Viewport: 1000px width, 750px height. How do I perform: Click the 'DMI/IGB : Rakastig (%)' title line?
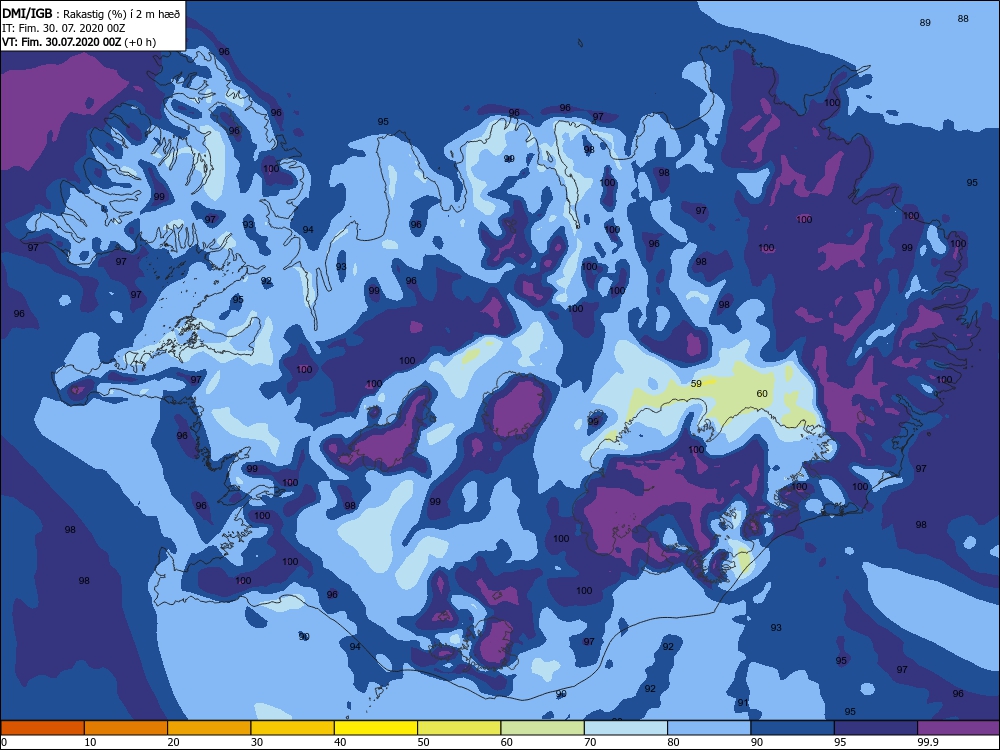pyautogui.click(x=91, y=13)
